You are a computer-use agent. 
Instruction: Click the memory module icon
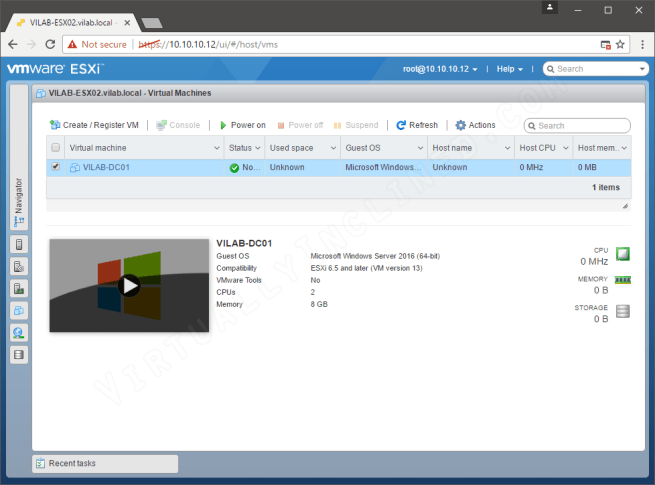pos(623,280)
